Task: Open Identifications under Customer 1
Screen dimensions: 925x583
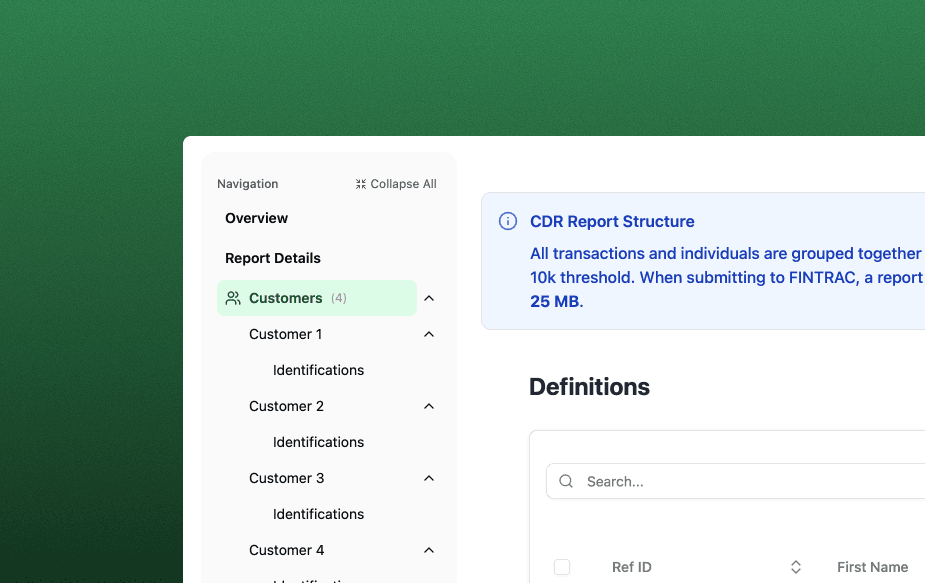Action: click(318, 370)
